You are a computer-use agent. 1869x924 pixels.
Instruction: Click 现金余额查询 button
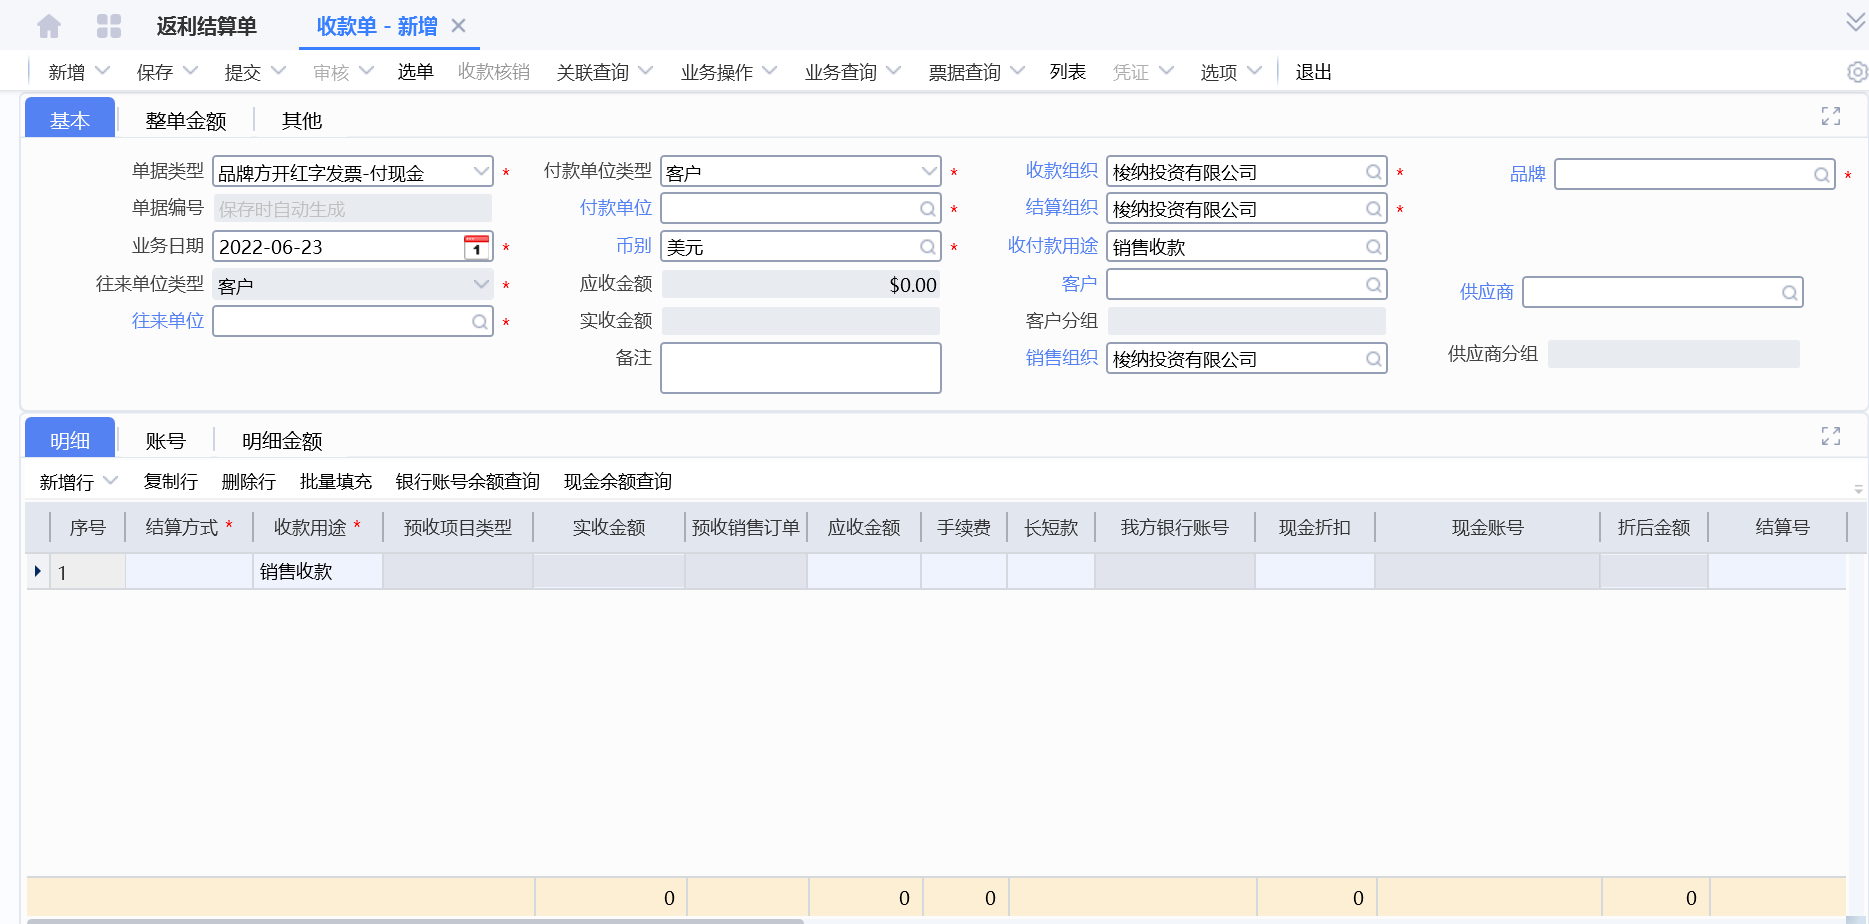tap(618, 482)
